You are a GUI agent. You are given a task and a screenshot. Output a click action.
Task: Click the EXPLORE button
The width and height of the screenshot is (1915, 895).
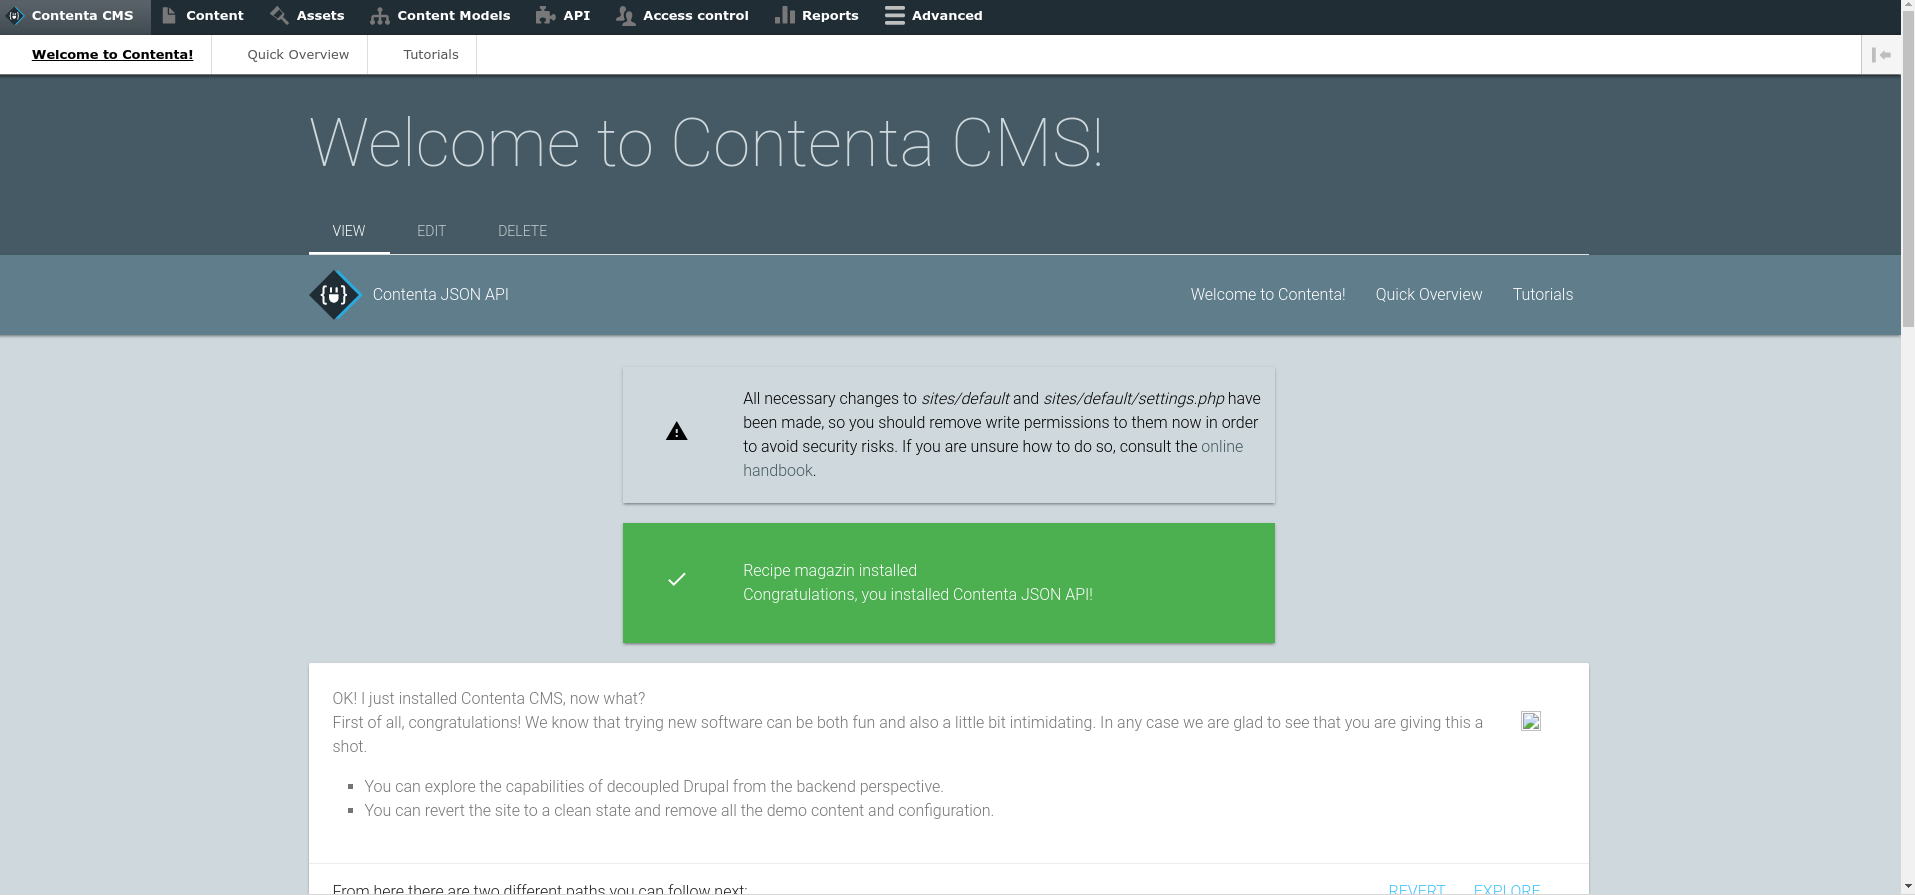coord(1507,888)
